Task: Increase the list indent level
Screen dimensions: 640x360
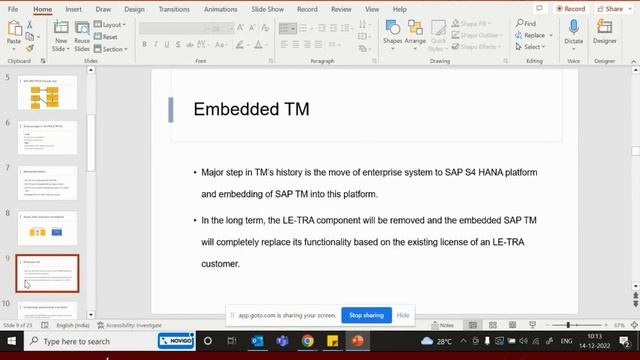Action: [x=333, y=28]
